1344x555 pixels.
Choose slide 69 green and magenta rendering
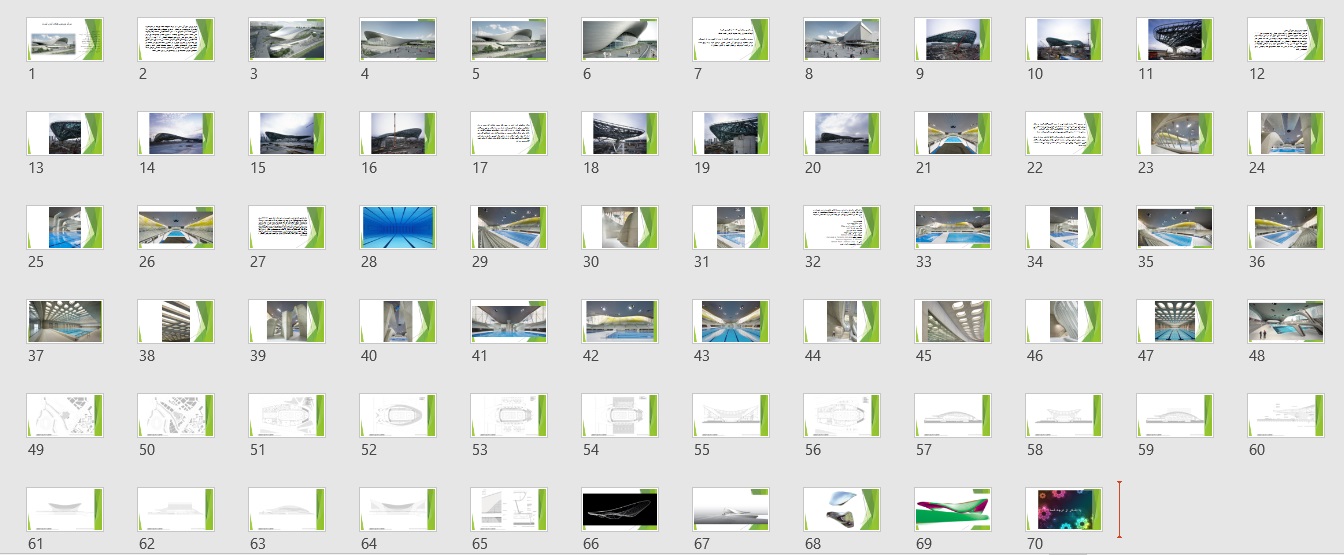pos(953,510)
